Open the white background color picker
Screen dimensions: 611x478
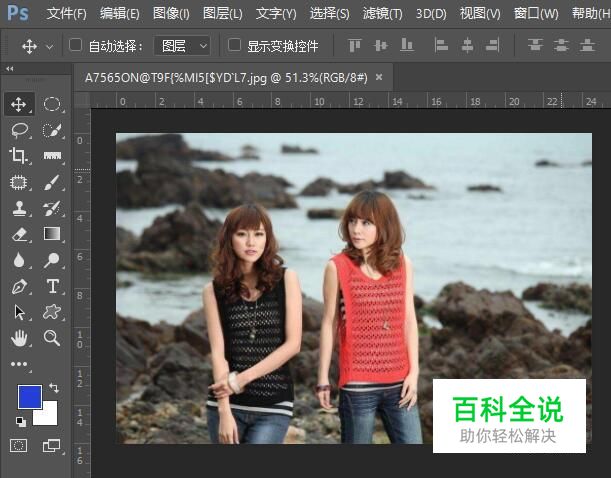tap(50, 417)
